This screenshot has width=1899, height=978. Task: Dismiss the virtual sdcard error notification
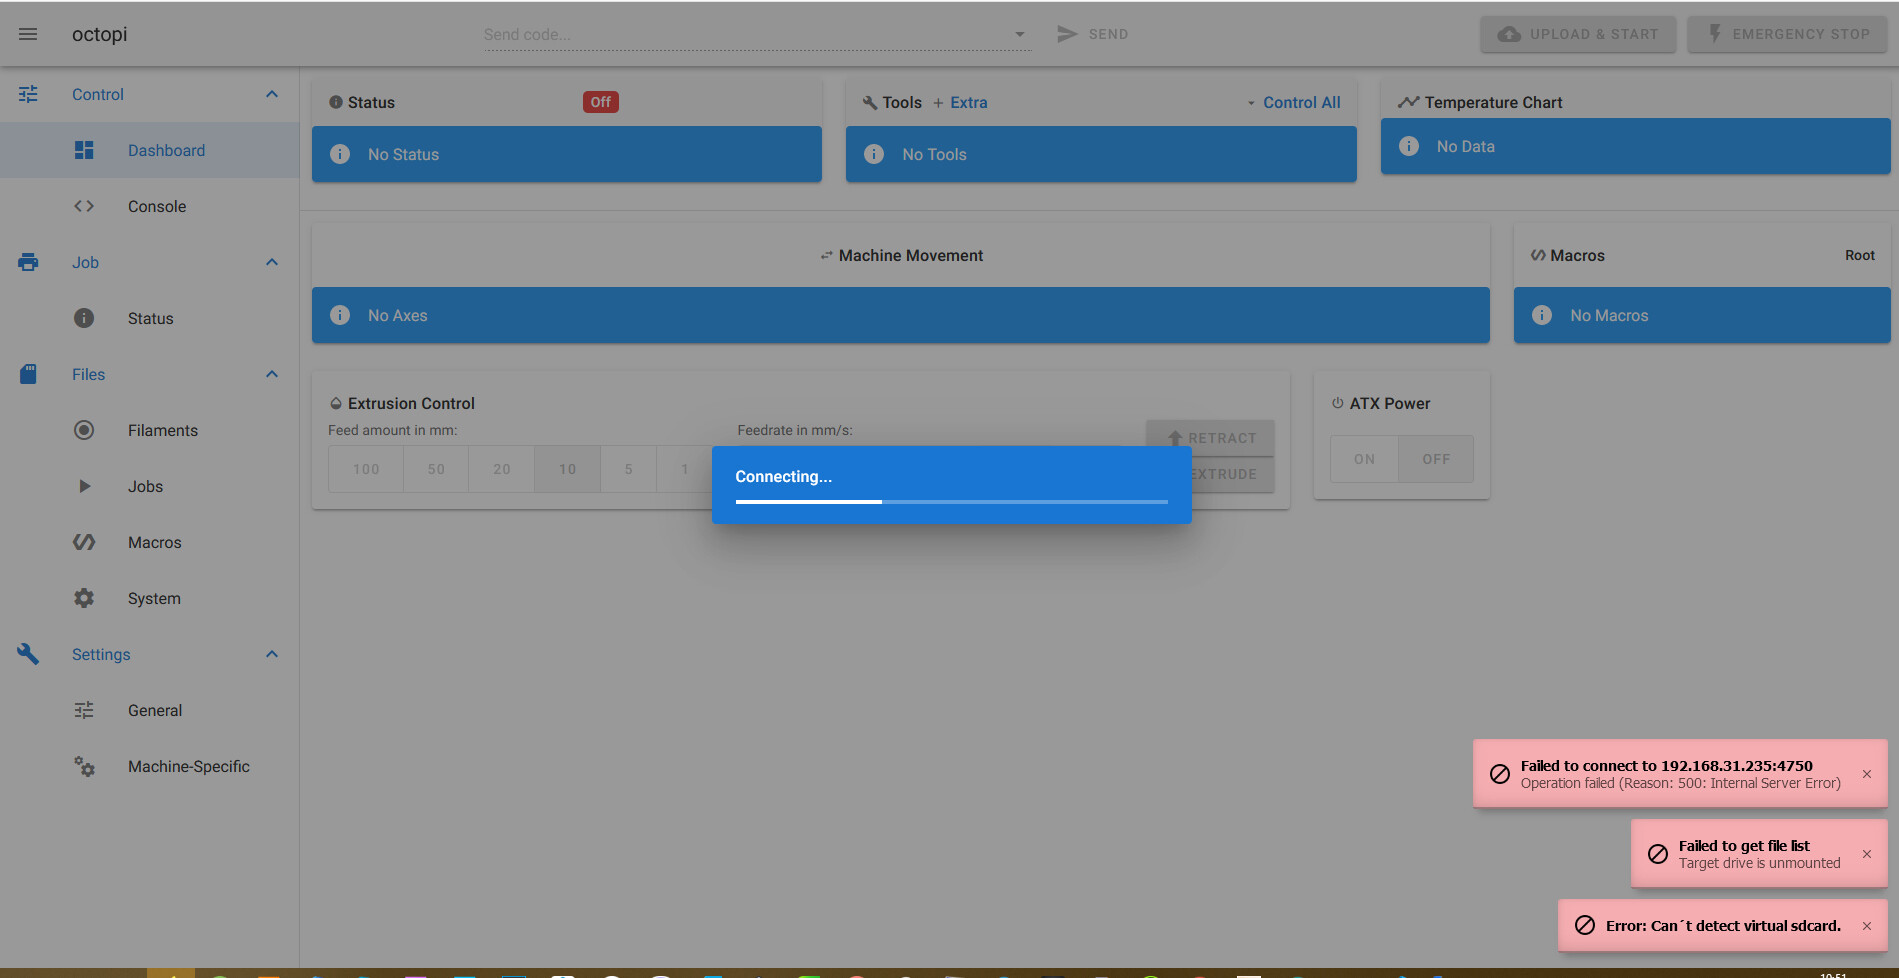pos(1866,926)
